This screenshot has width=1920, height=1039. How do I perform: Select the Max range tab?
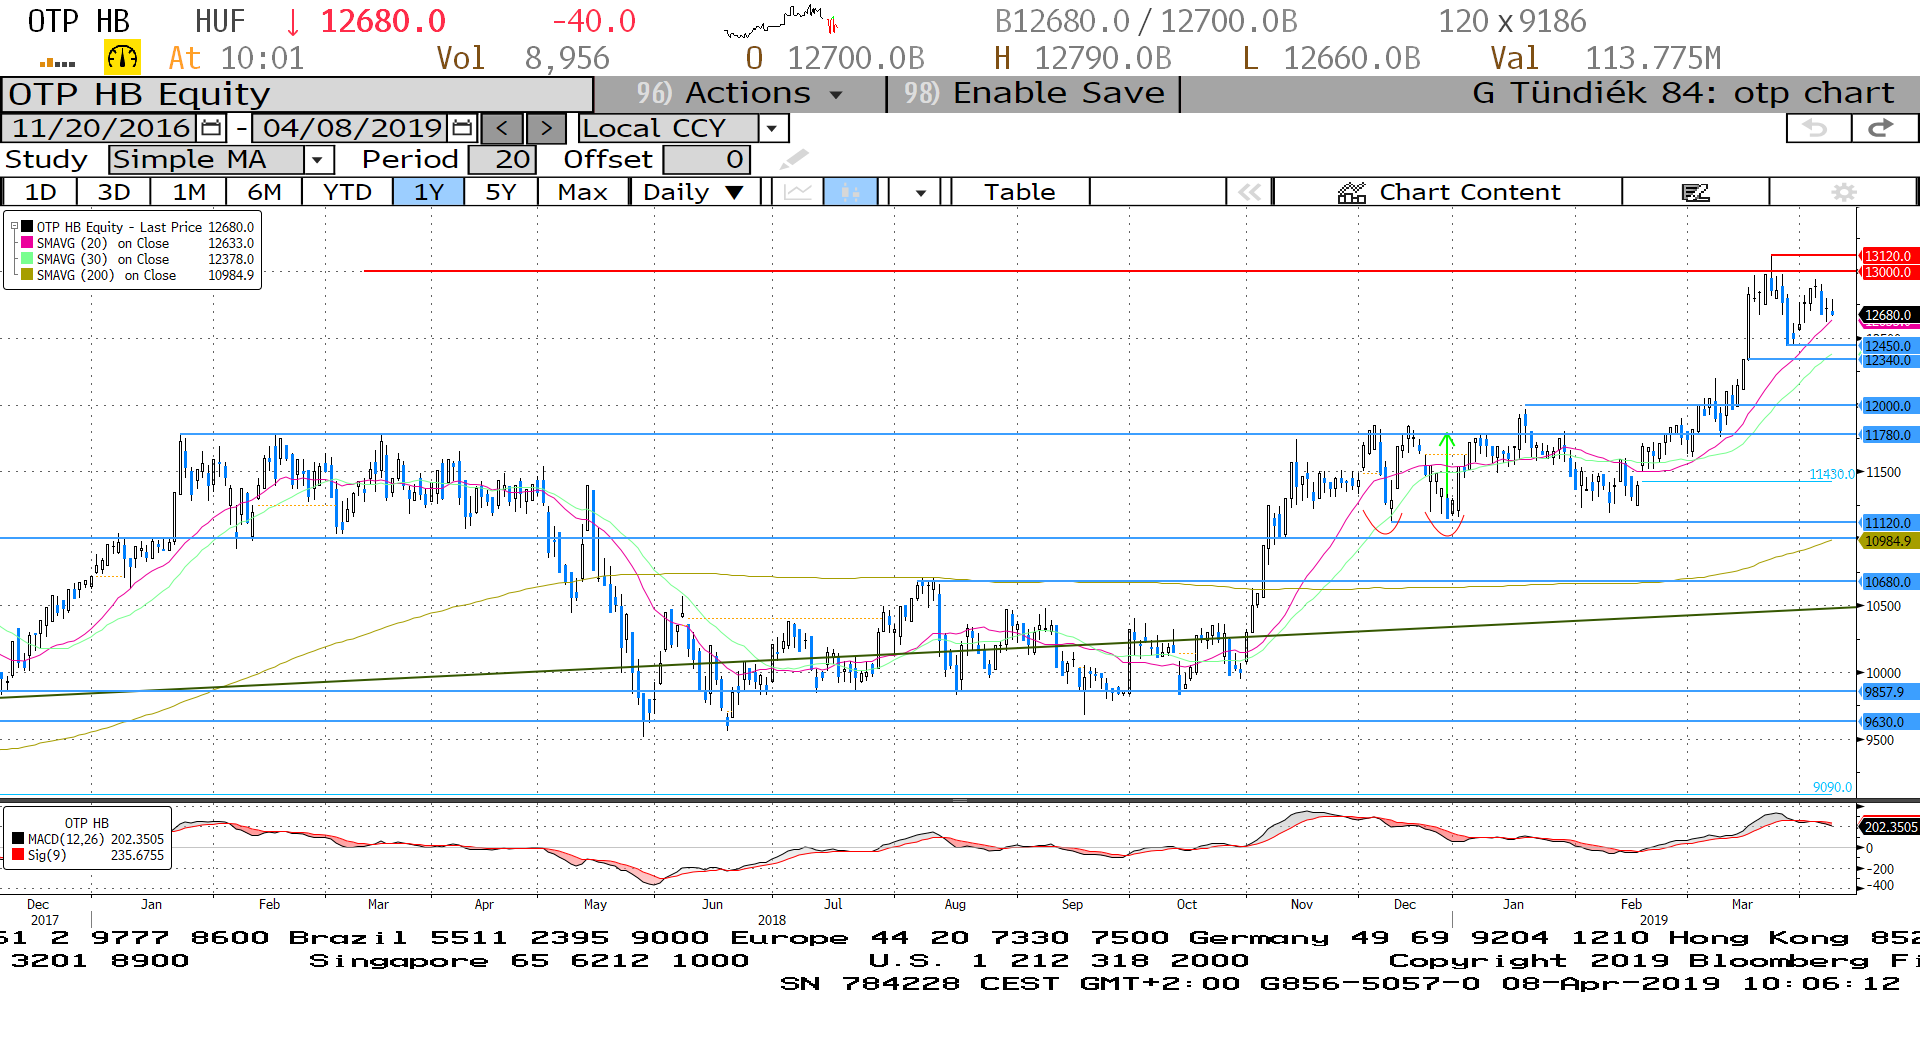point(583,192)
